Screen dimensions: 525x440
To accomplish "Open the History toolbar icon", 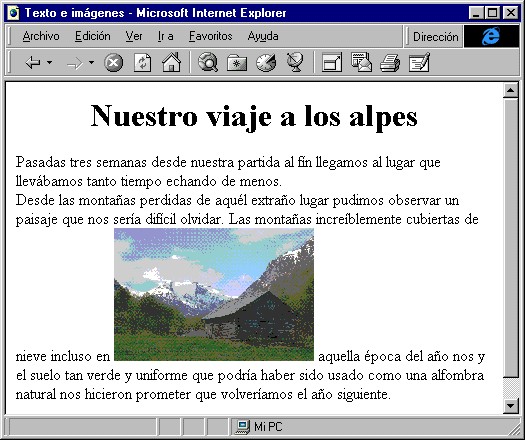I will [266, 63].
